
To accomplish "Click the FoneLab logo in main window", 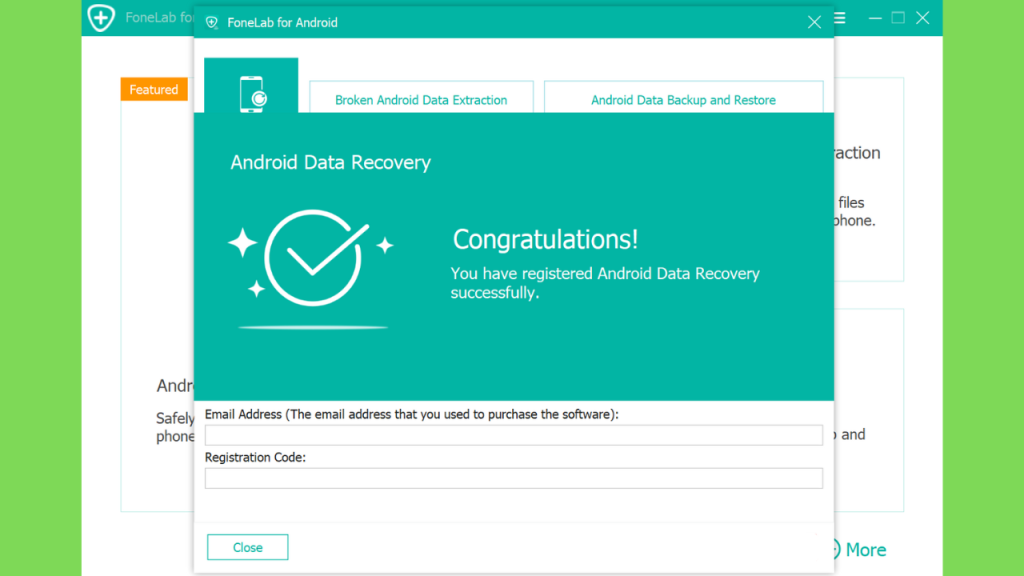I will point(101,18).
